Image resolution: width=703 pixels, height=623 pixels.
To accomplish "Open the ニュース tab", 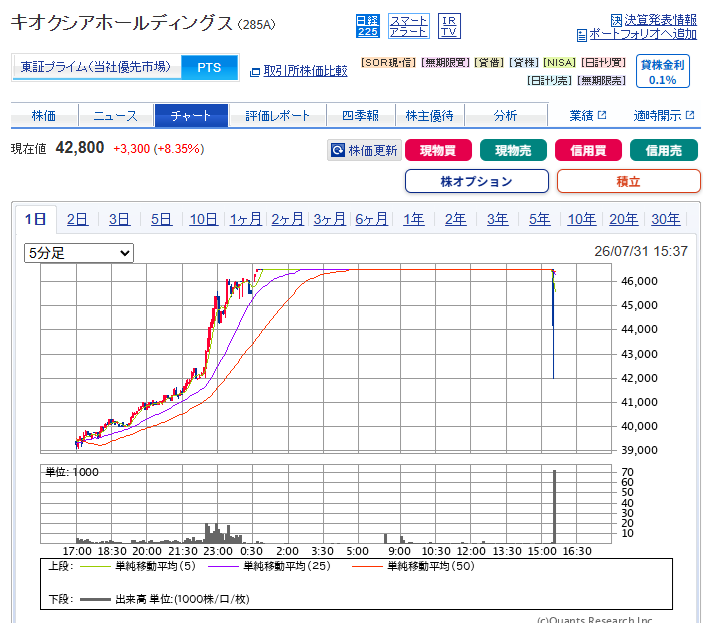I will (x=116, y=116).
